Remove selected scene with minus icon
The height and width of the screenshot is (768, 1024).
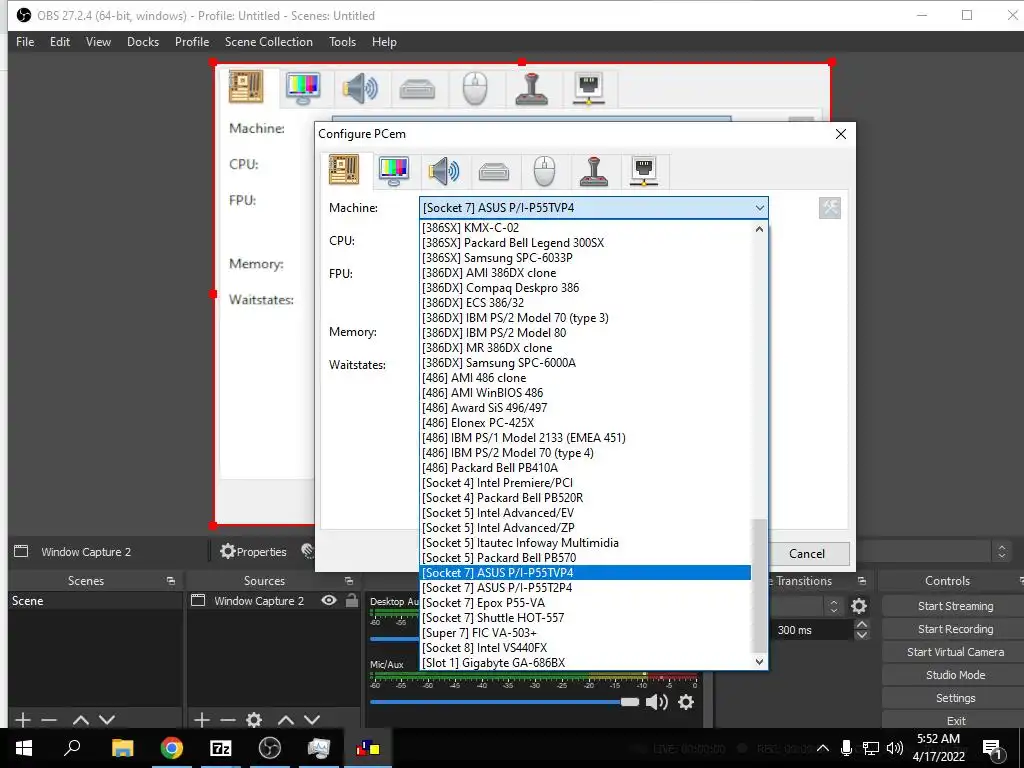[49, 720]
